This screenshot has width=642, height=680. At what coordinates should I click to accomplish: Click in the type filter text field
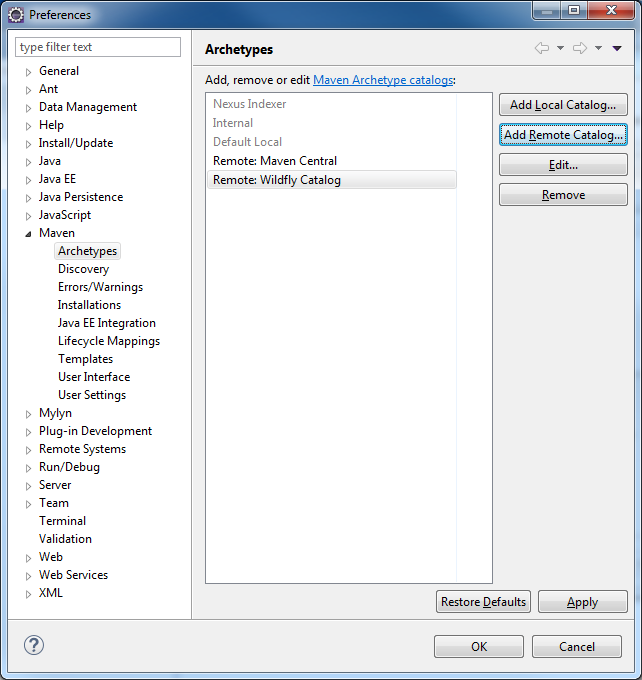98,47
